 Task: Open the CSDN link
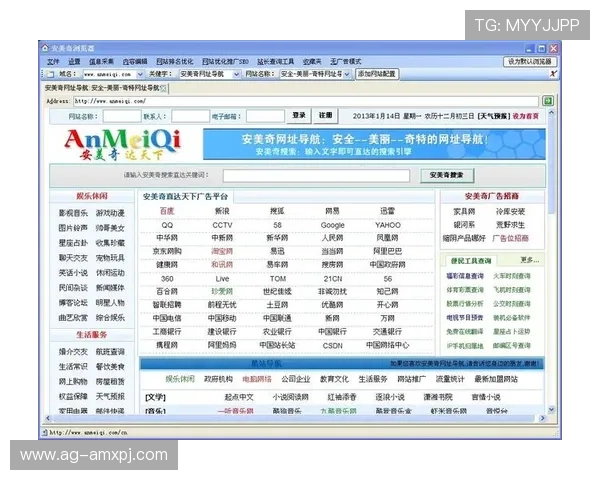(x=333, y=346)
